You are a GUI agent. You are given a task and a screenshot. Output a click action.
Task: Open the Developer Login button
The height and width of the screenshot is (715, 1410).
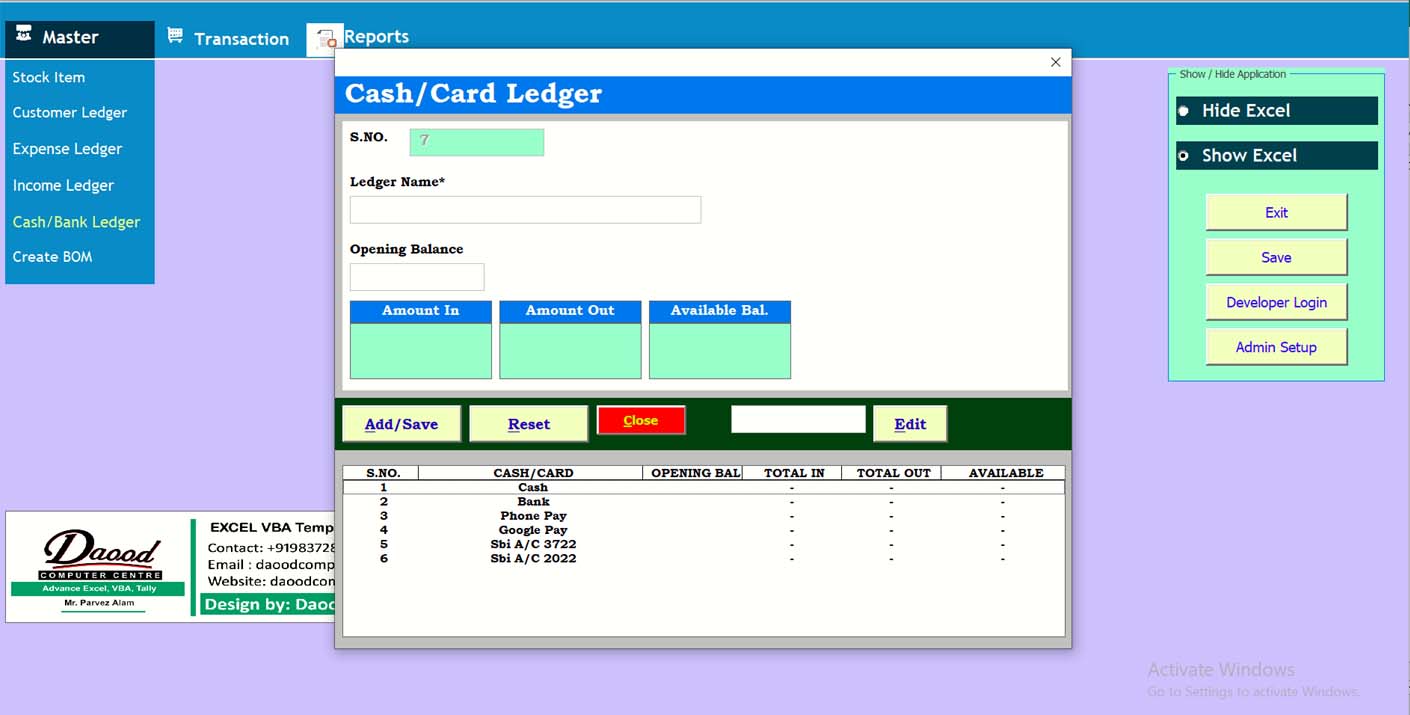[1276, 302]
